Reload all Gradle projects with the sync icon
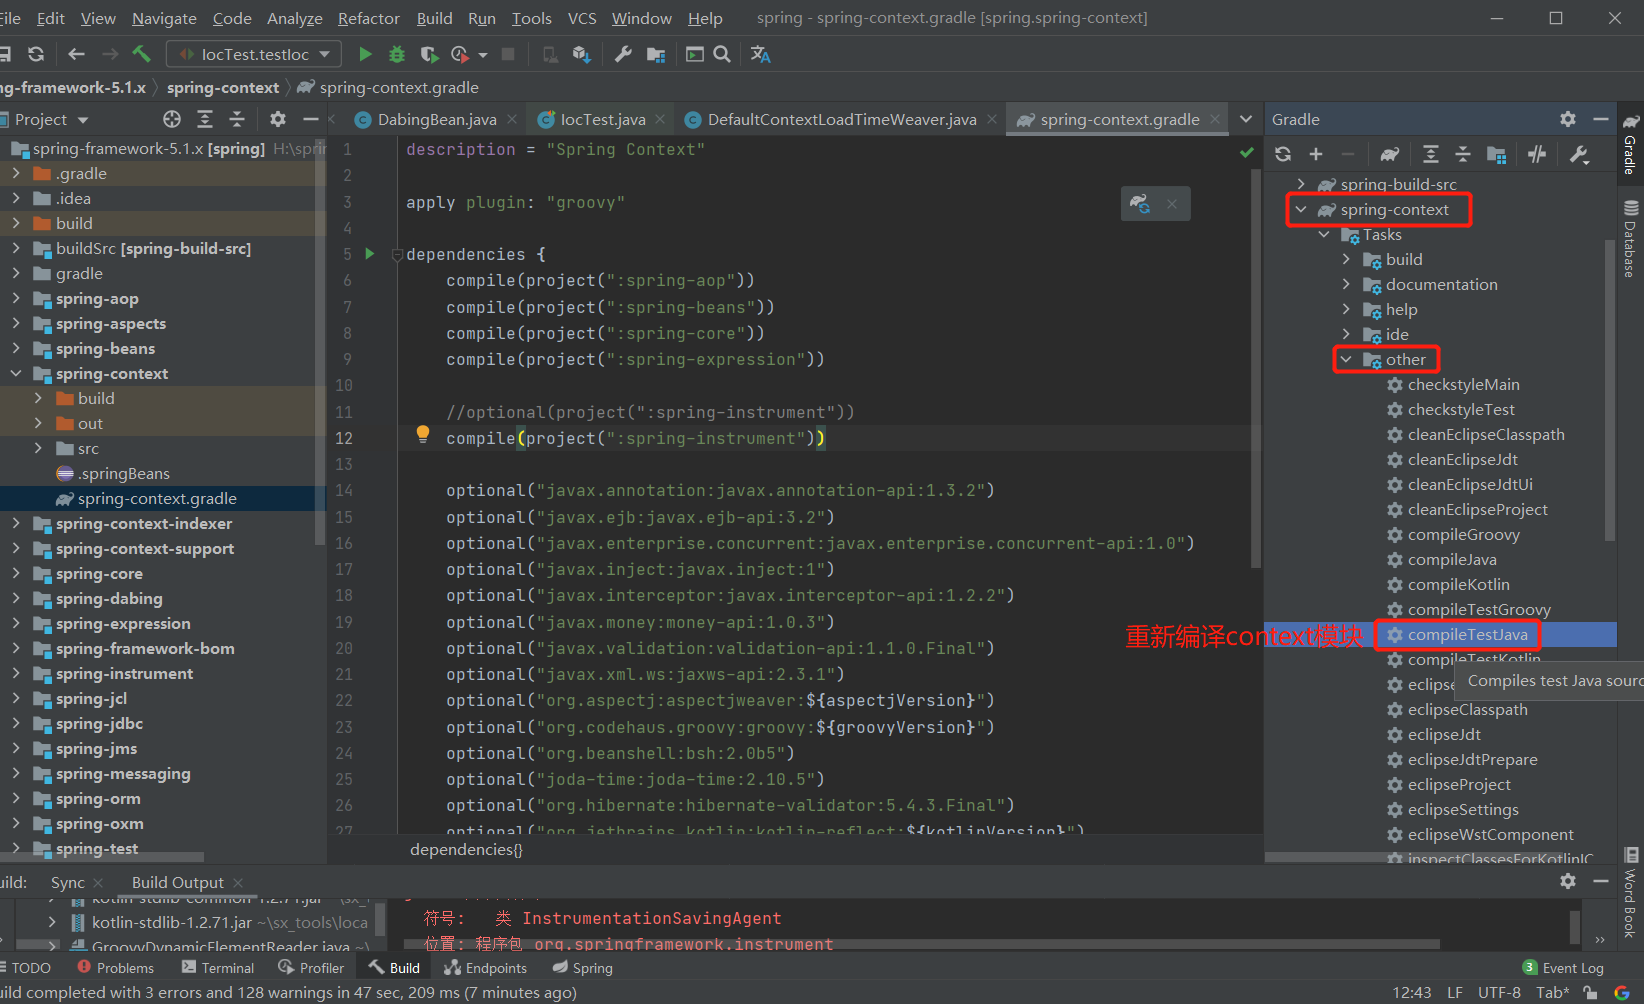This screenshot has width=1644, height=1004. [1283, 154]
